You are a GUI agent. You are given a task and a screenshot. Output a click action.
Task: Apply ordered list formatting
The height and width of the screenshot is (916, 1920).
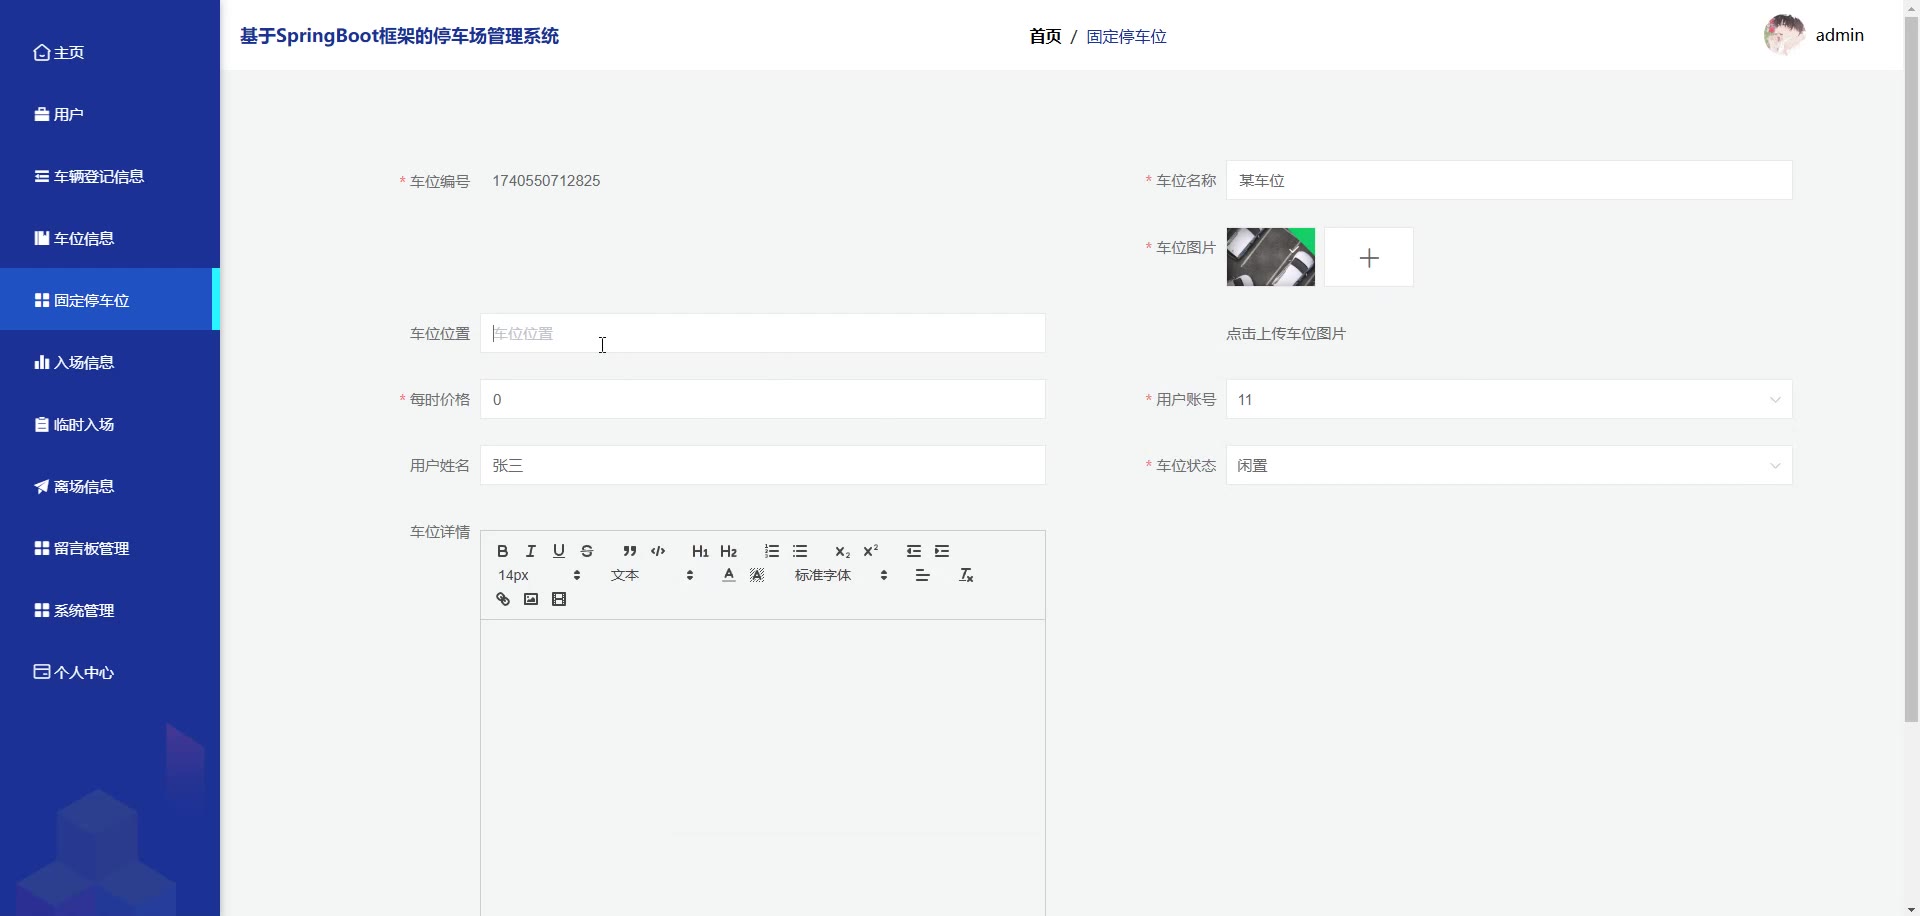coord(771,551)
